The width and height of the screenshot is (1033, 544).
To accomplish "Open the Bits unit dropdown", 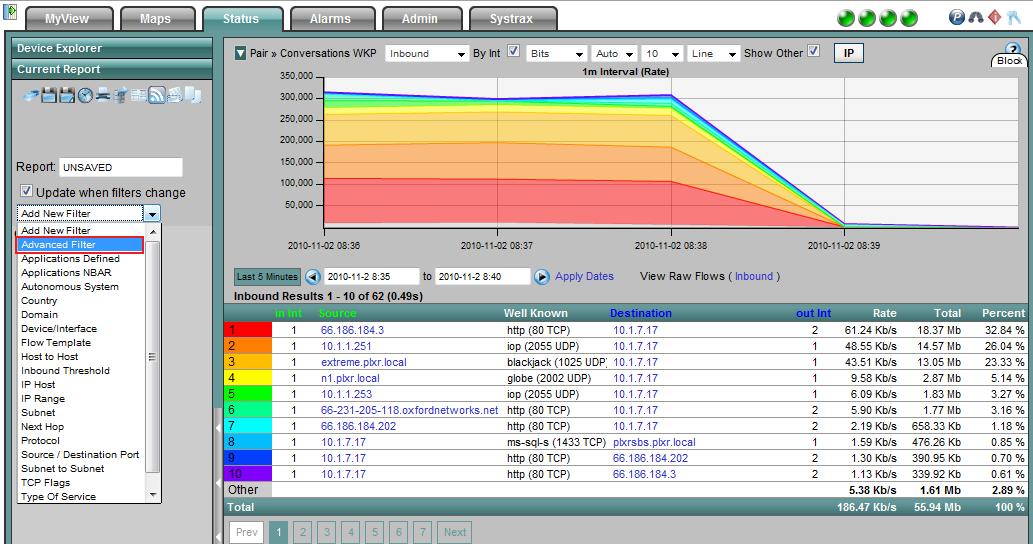I will coord(557,54).
